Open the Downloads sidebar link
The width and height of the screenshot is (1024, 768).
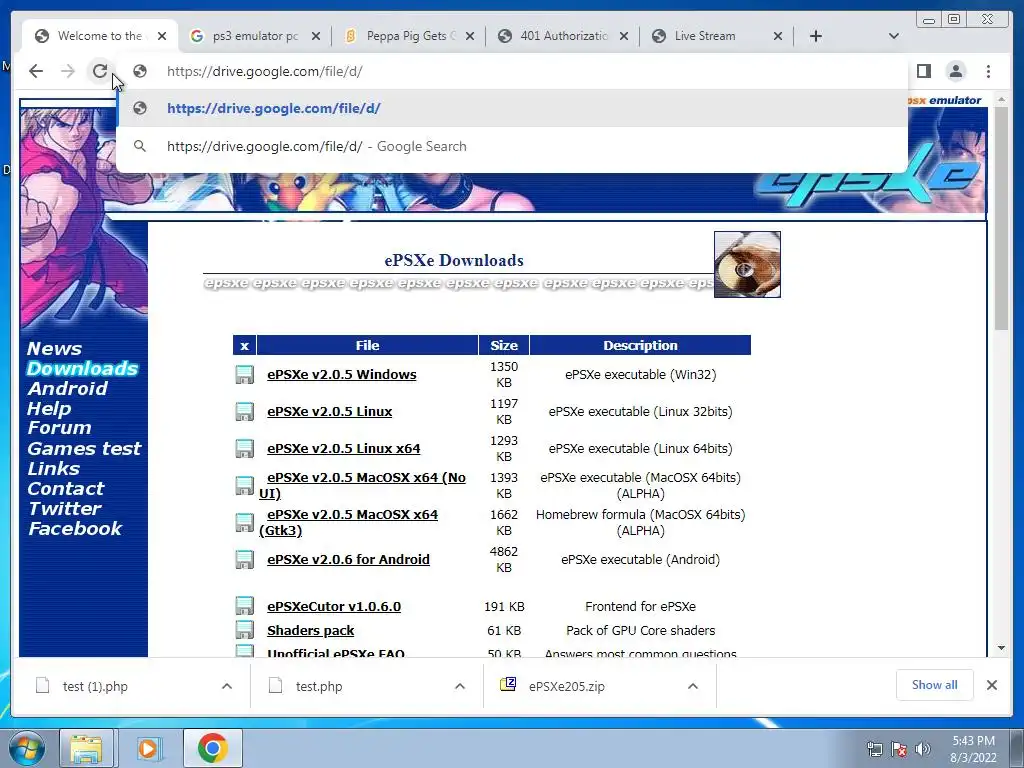click(82, 368)
